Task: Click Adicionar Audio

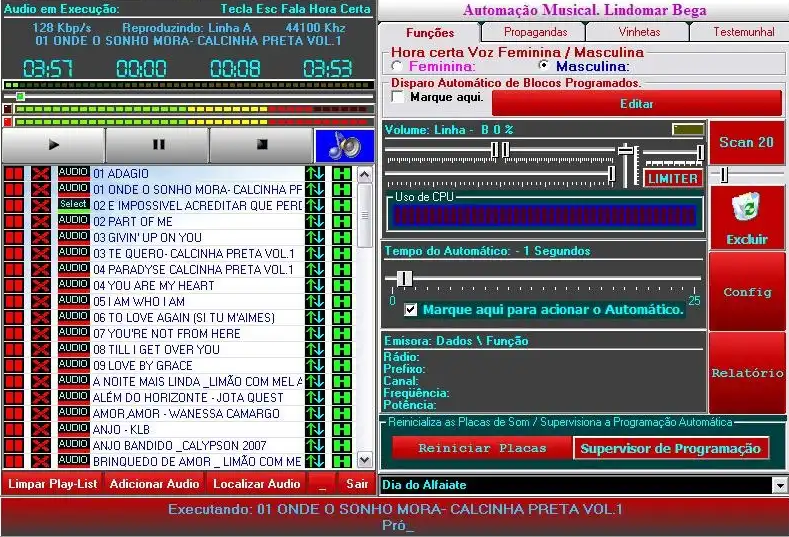Action: point(154,484)
